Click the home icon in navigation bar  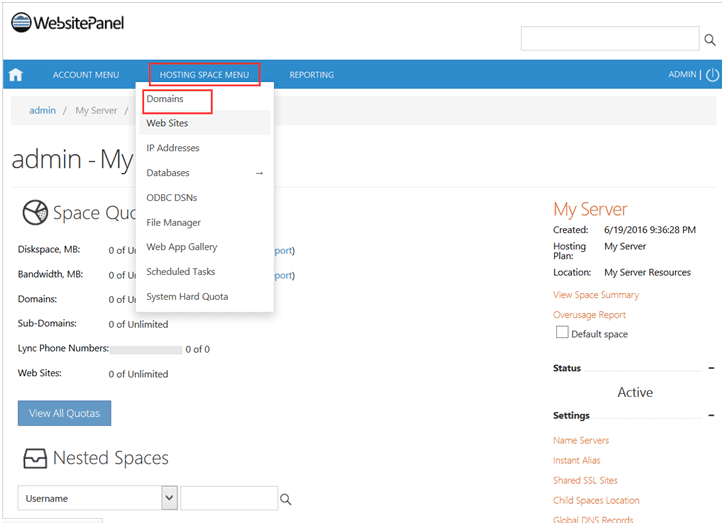coord(16,74)
